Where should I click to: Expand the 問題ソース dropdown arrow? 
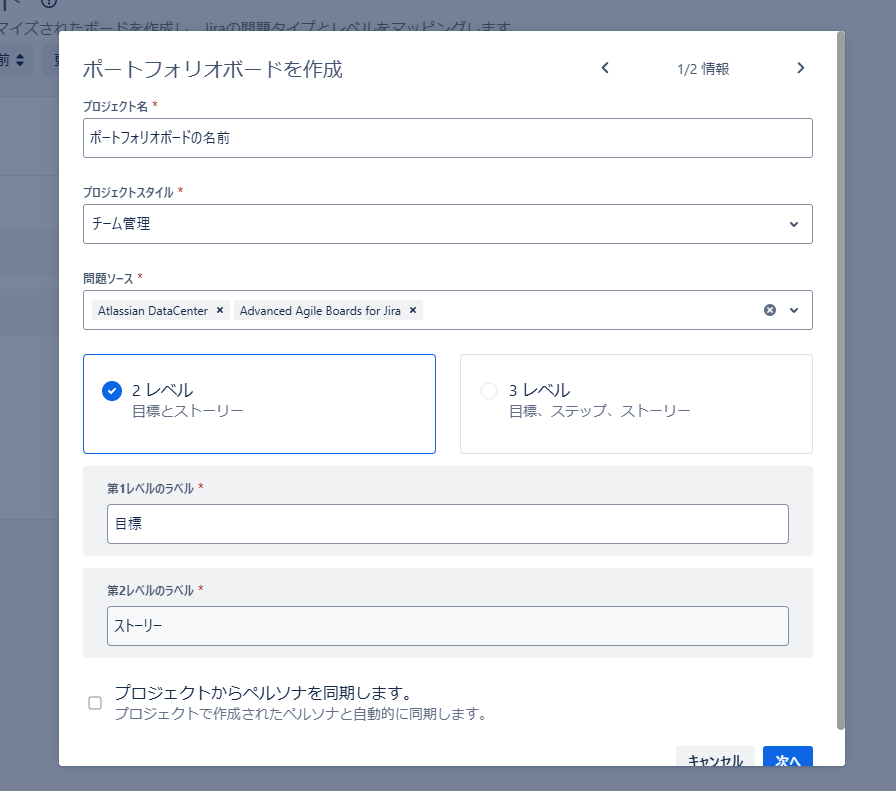794,310
